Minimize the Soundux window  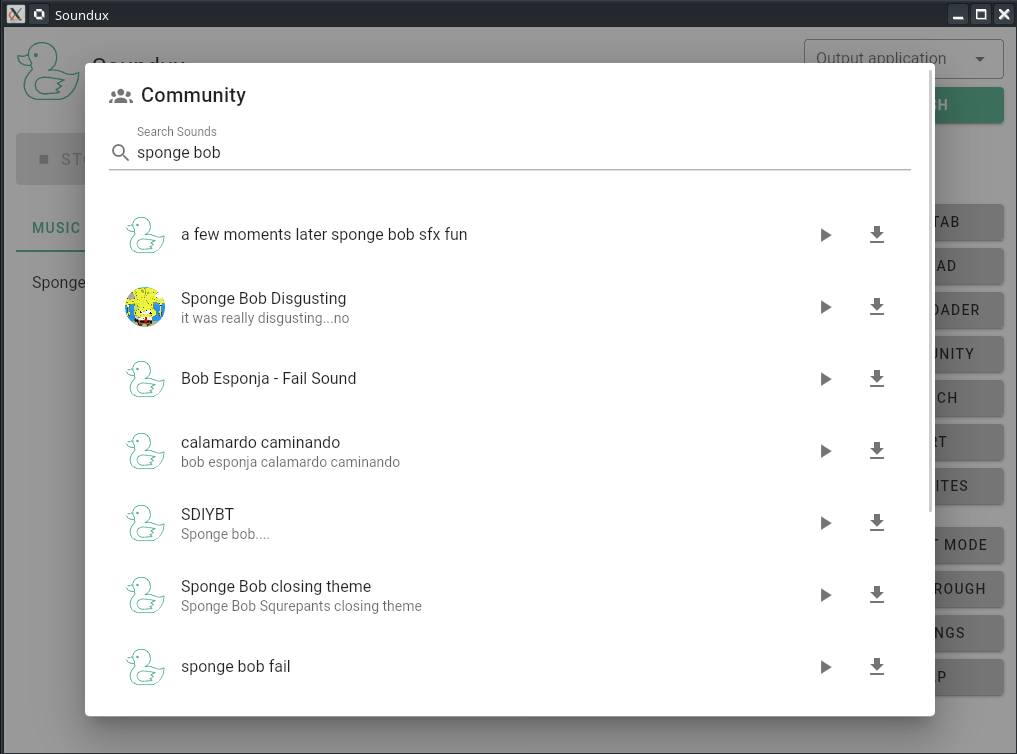pos(958,14)
